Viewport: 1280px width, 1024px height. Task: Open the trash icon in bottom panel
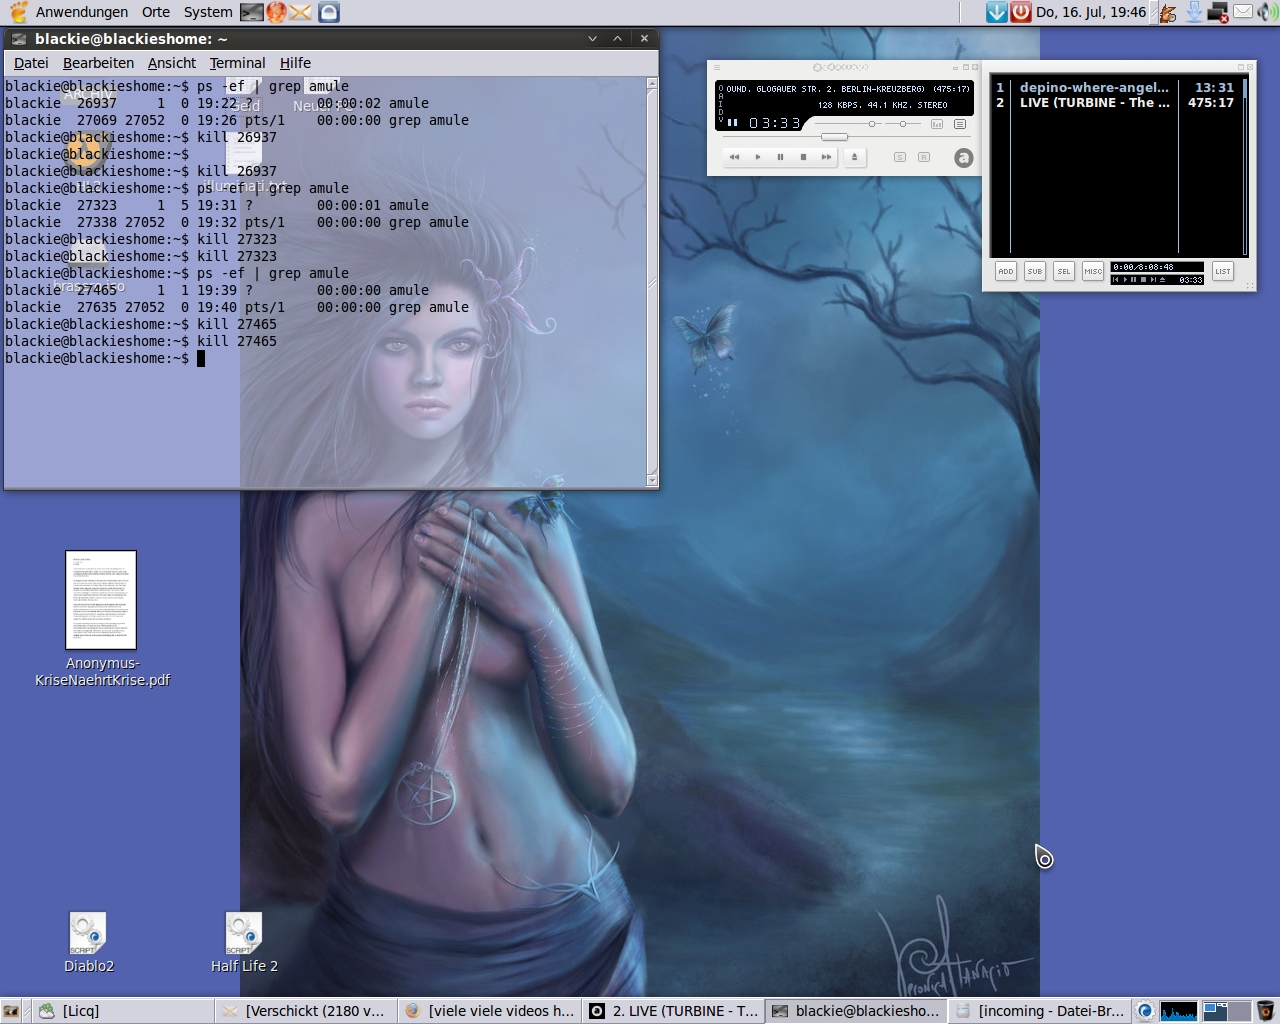(1266, 1011)
